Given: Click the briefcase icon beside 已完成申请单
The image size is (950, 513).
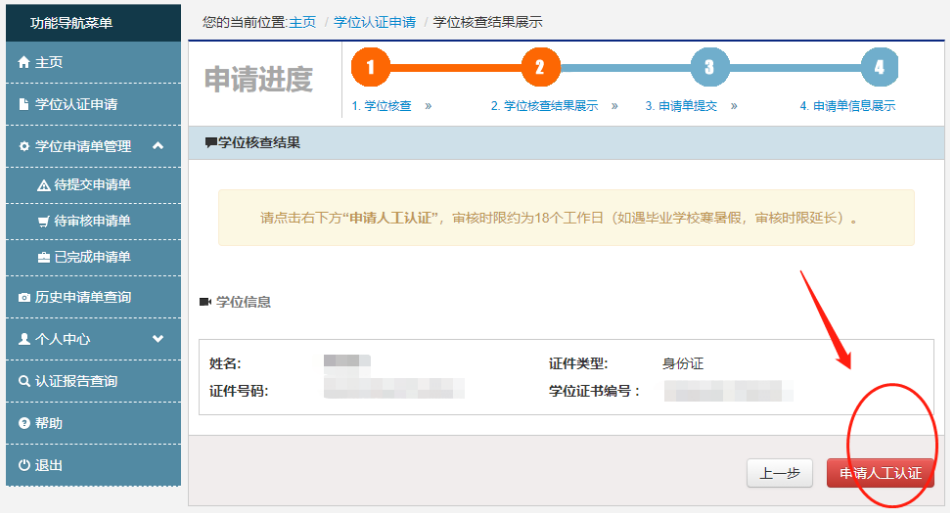Looking at the screenshot, I should [43, 257].
